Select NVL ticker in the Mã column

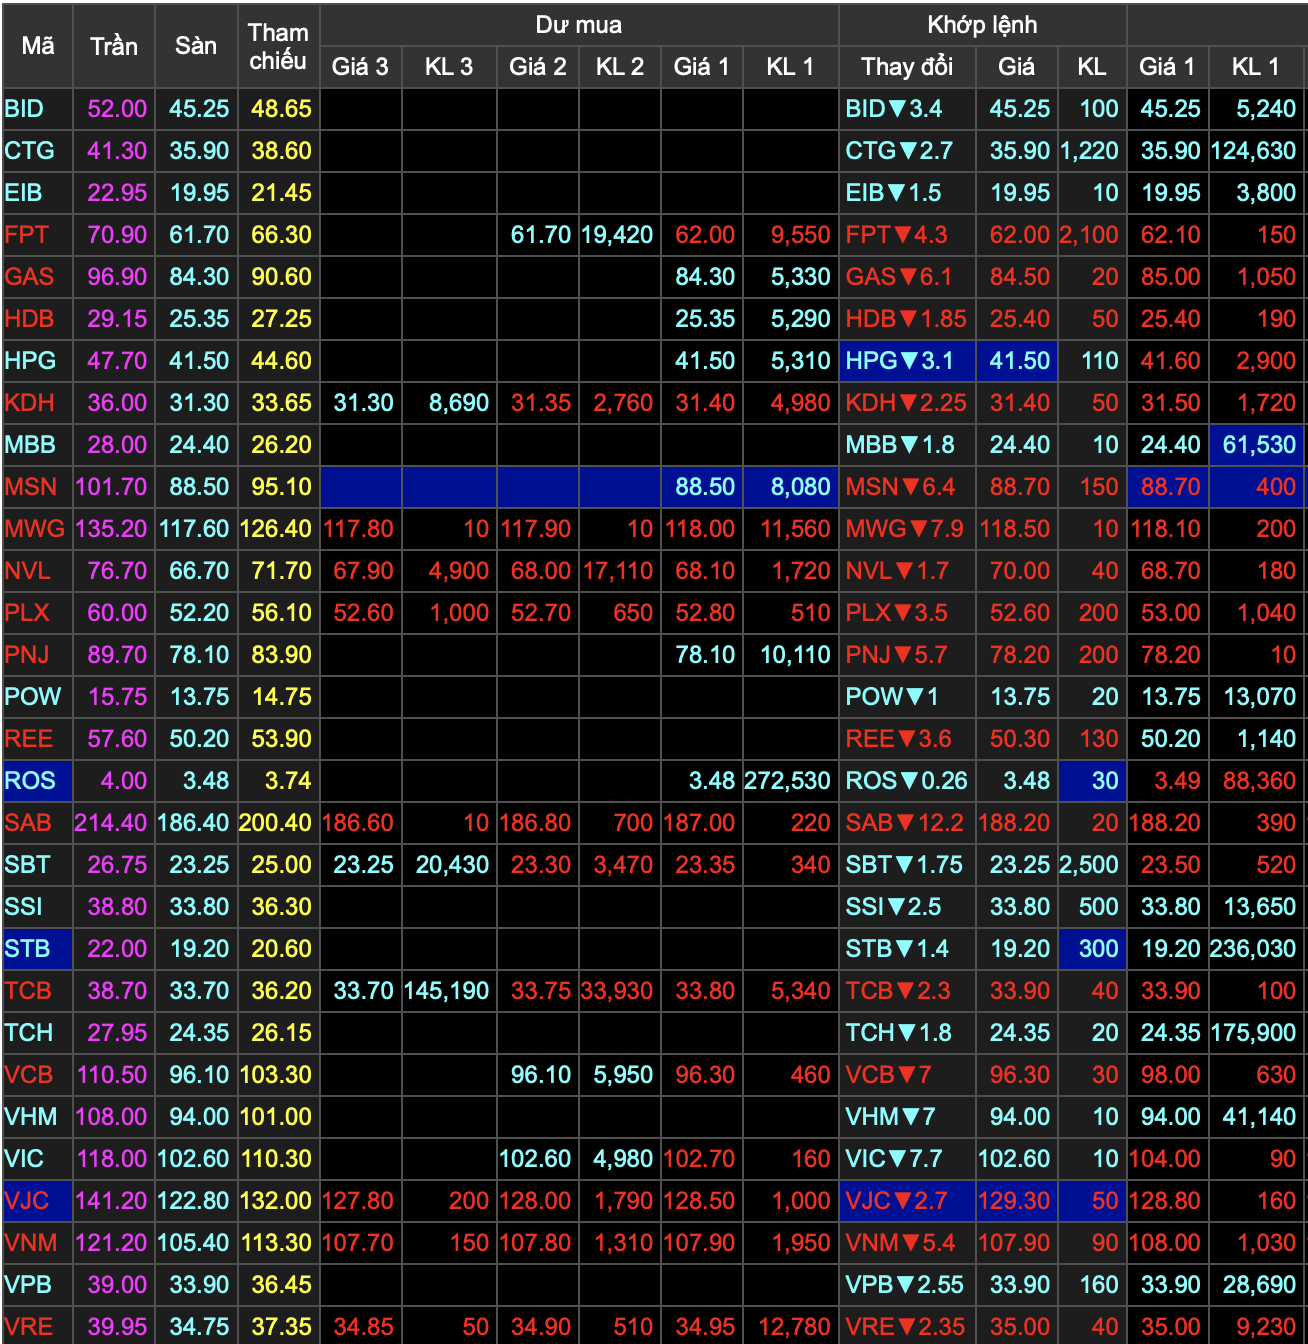point(38,571)
